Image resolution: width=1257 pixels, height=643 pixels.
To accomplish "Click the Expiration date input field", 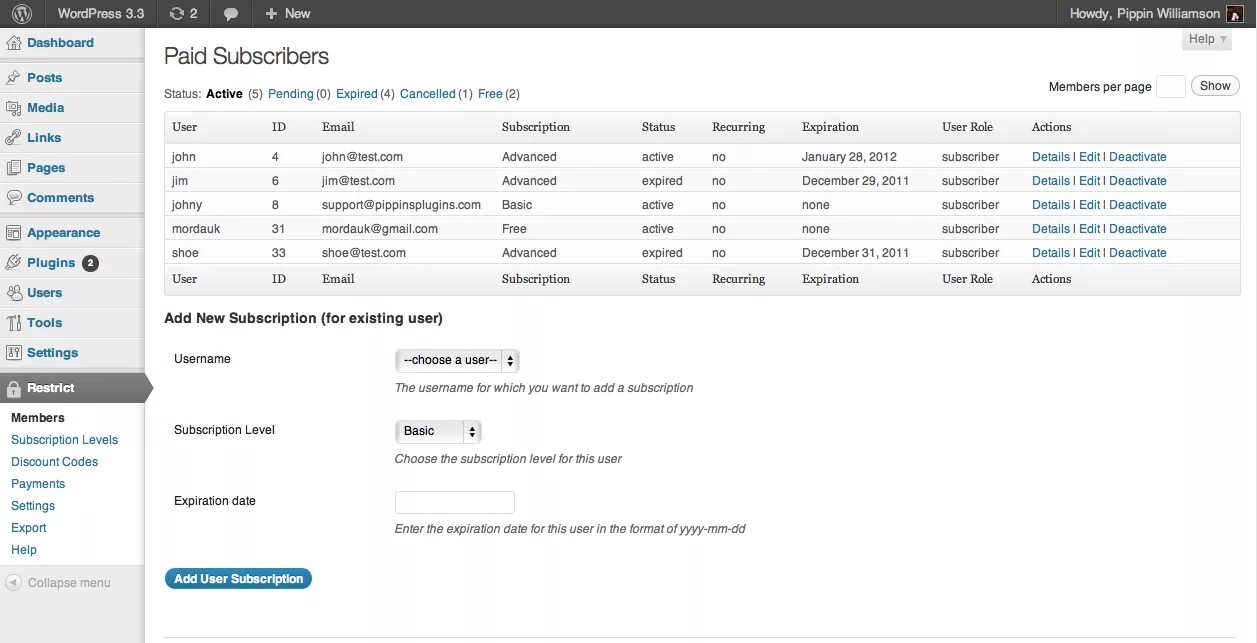I will pos(454,501).
